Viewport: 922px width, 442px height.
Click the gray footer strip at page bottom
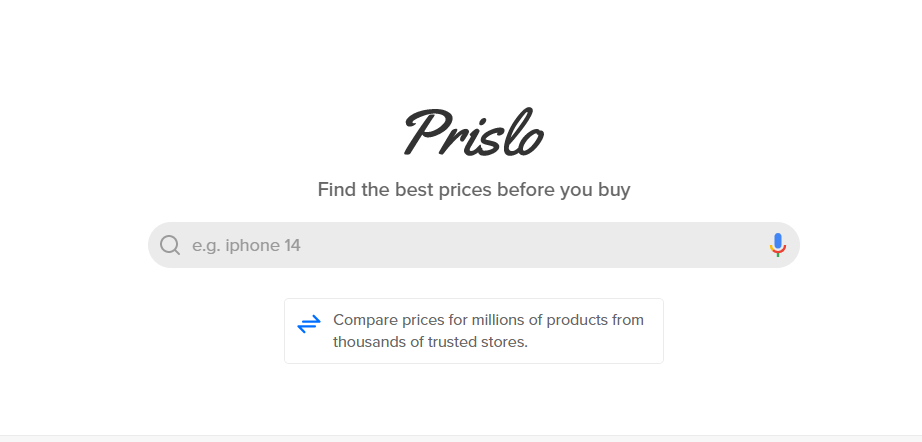point(461,438)
